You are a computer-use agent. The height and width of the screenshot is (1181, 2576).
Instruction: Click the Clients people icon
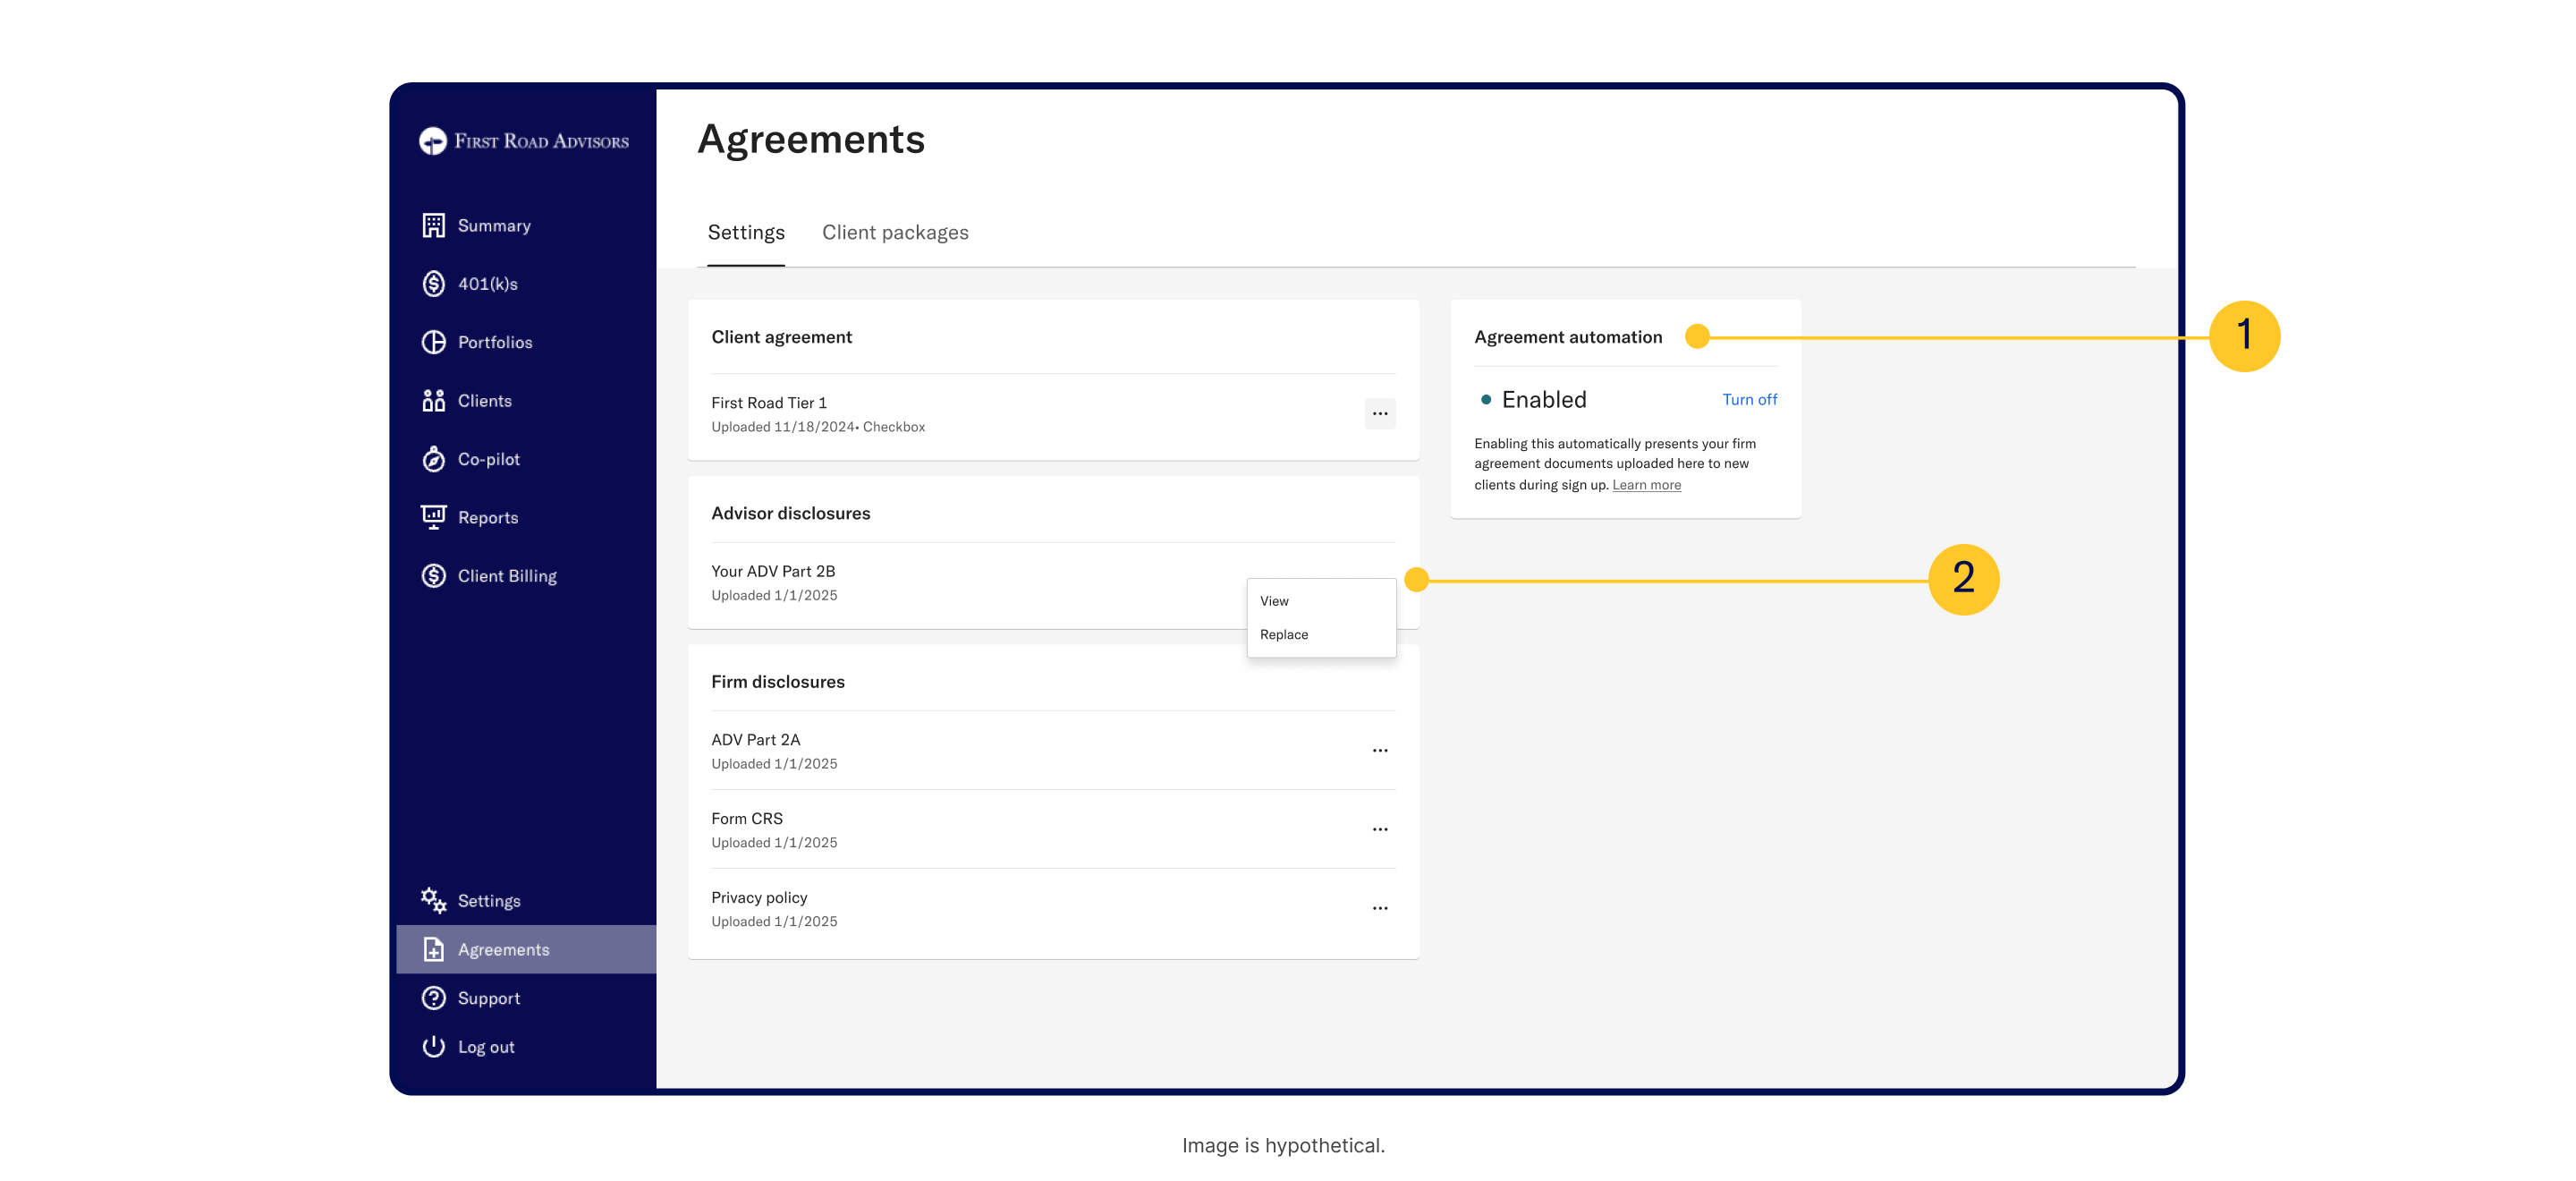433,401
